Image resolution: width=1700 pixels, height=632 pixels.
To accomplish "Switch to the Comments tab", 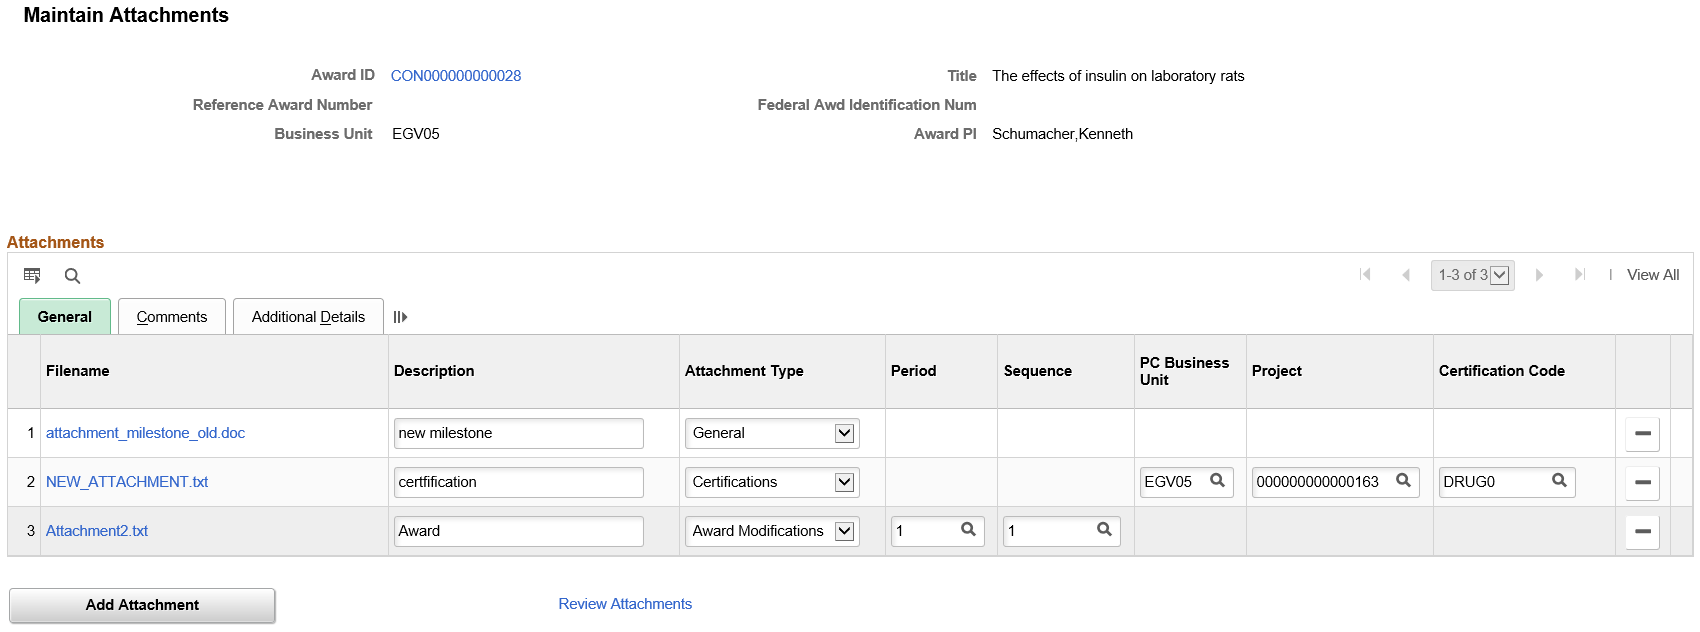I will [172, 317].
